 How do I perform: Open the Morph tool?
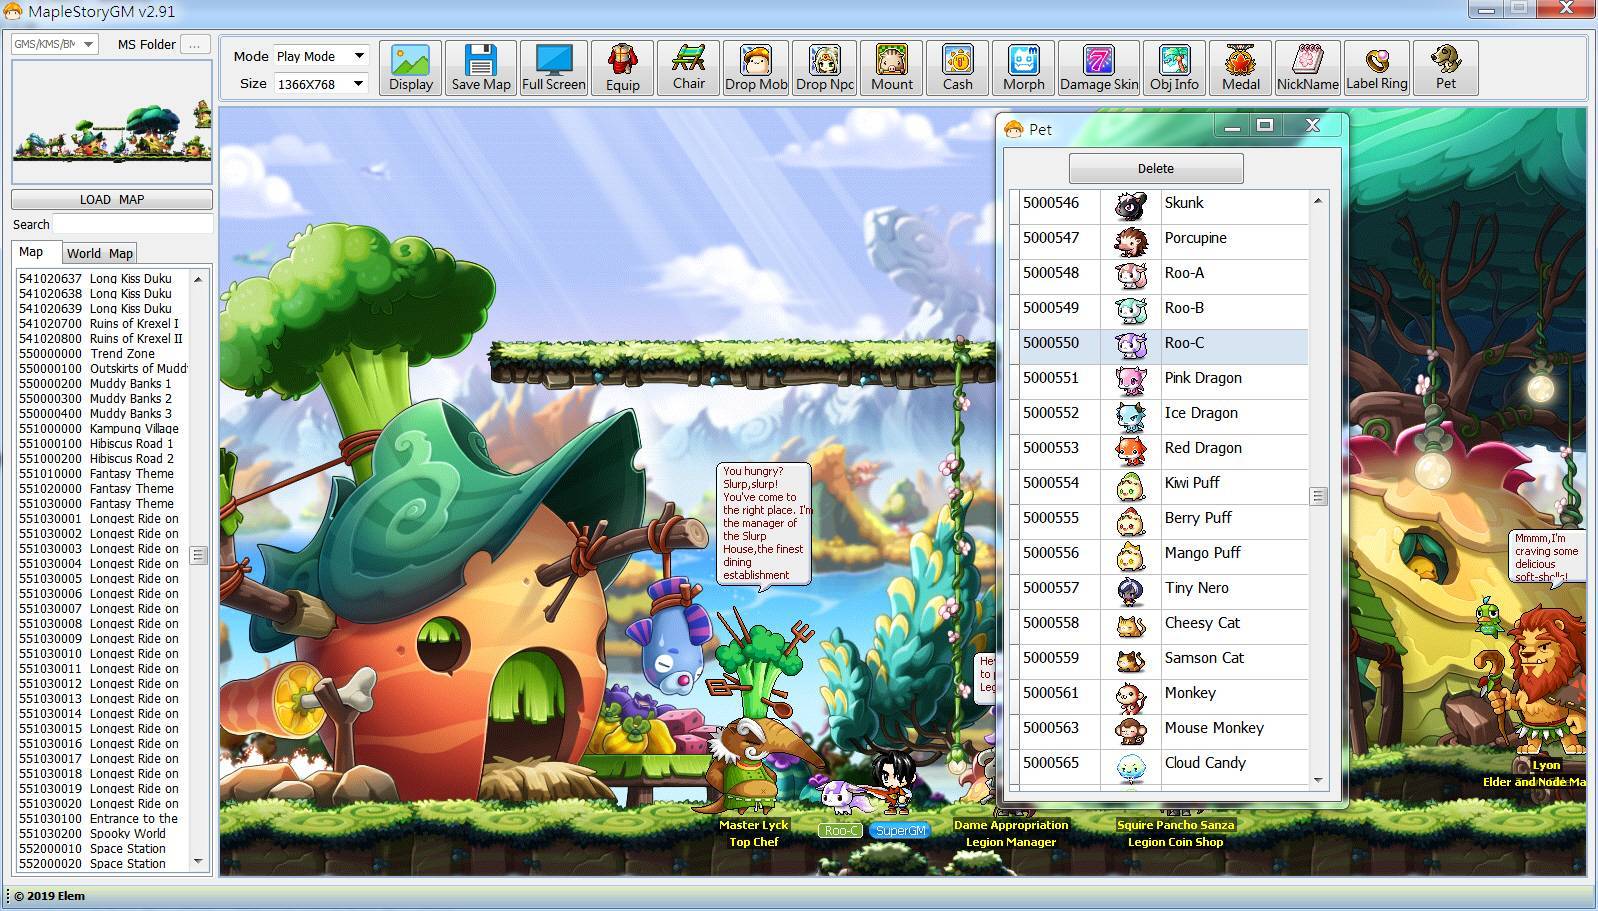1023,68
